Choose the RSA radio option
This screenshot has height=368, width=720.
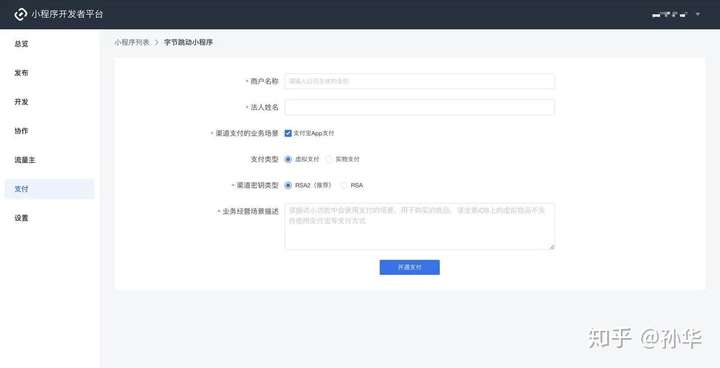click(x=344, y=185)
